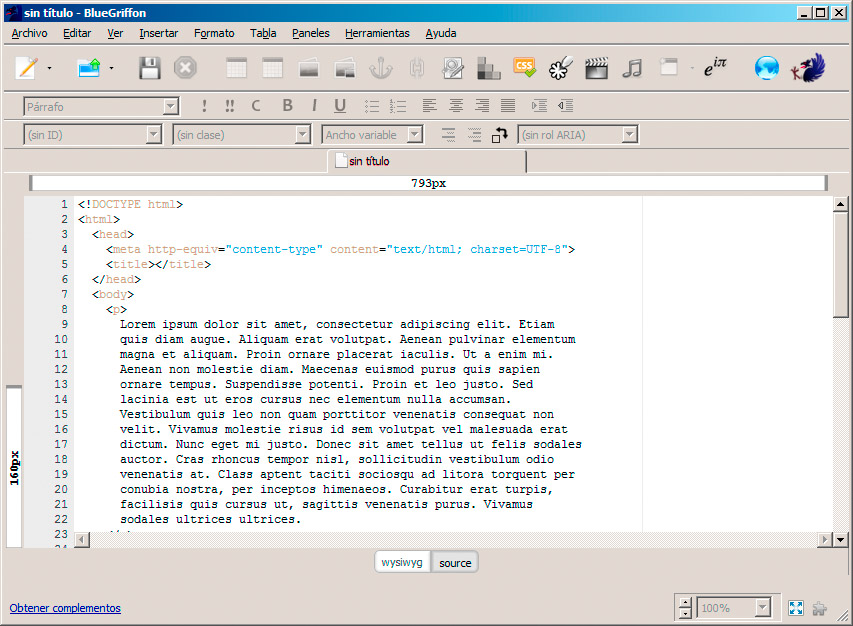Toggle Underline formatting
853x626 pixels.
click(x=340, y=106)
